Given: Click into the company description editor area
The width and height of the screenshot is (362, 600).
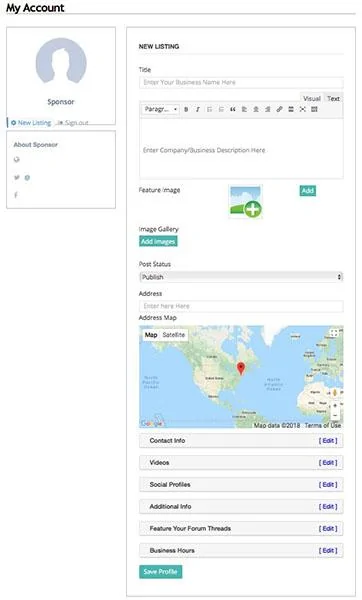Looking at the screenshot, I should coord(241,148).
